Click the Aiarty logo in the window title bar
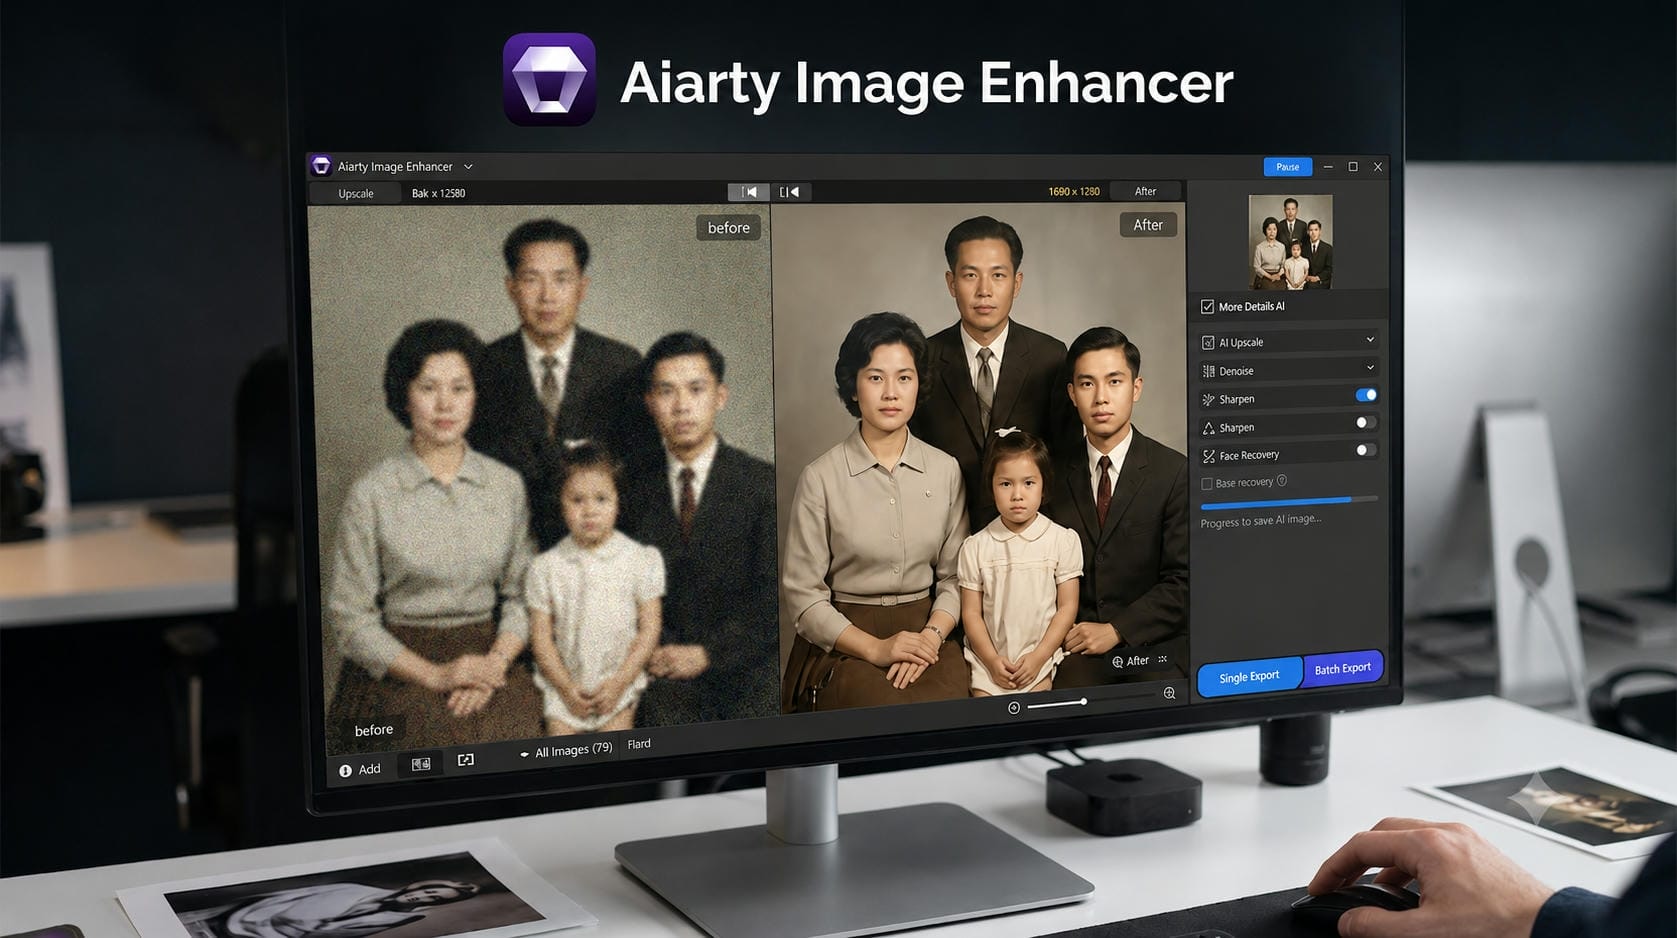This screenshot has height=938, width=1677. [321, 166]
